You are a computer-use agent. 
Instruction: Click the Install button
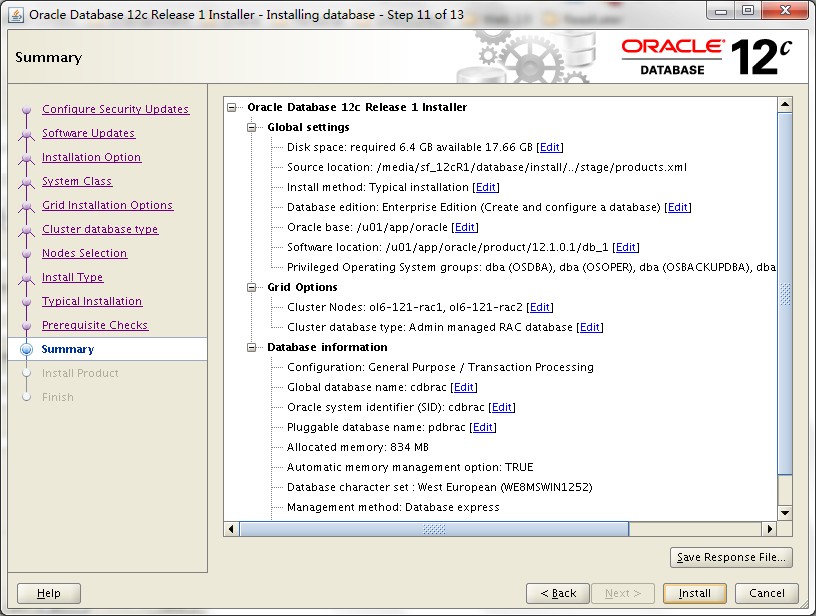694,593
